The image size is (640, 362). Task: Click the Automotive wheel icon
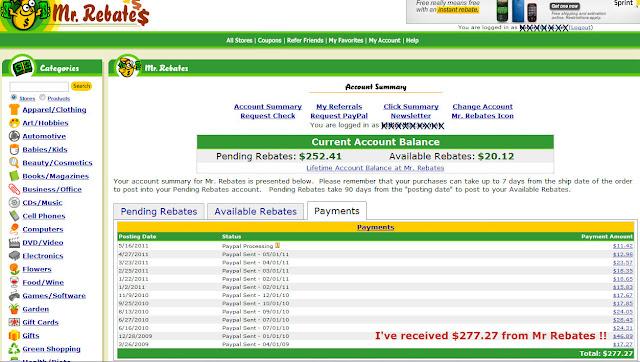click(14, 136)
